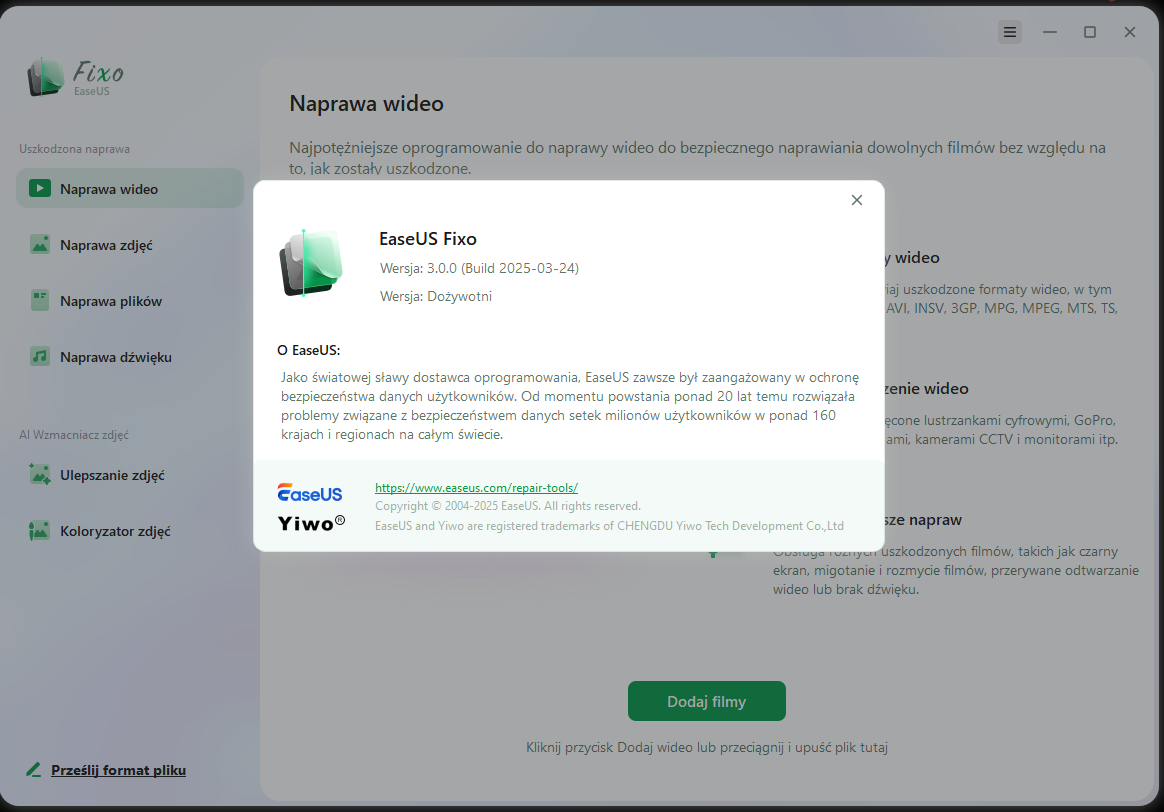
Task: Select the Ulepszanie zdjęć sidebar item
Action: [x=130, y=475]
